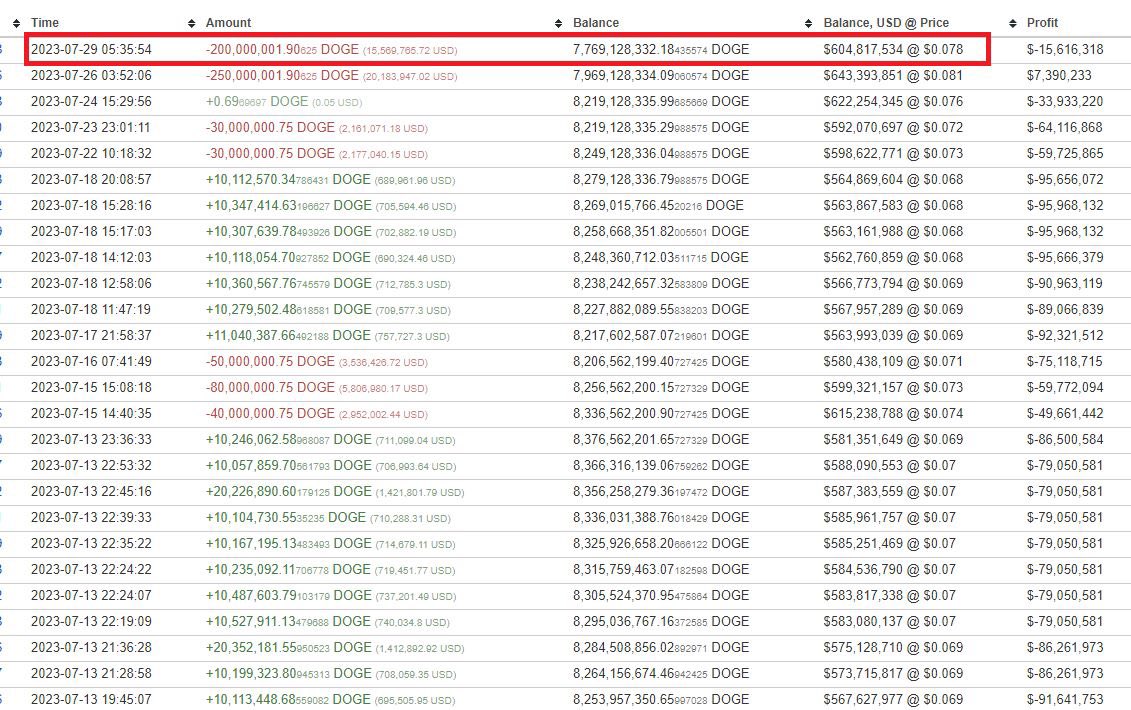Sort by Balance, USD @ Price arrows
The height and width of the screenshot is (710, 1131).
coord(808,24)
